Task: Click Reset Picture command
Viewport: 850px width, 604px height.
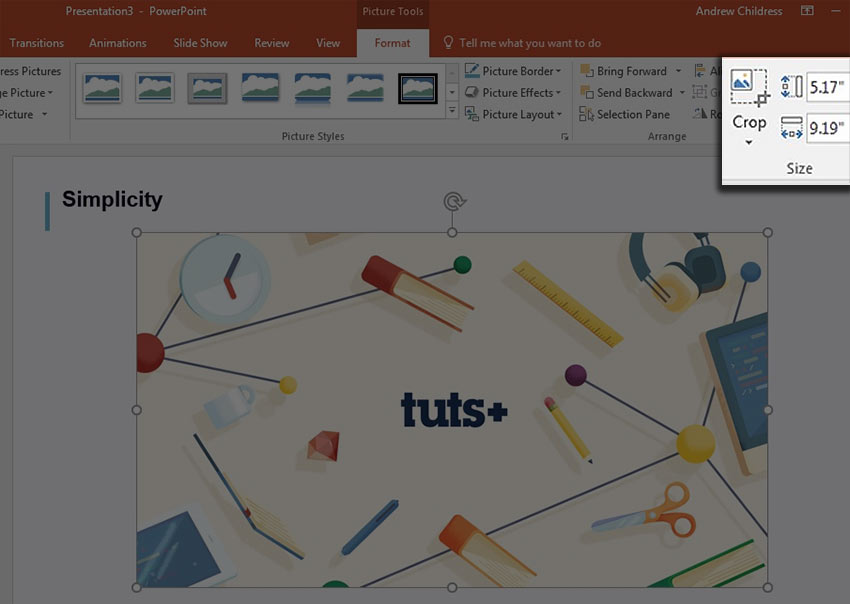Action: (17, 114)
